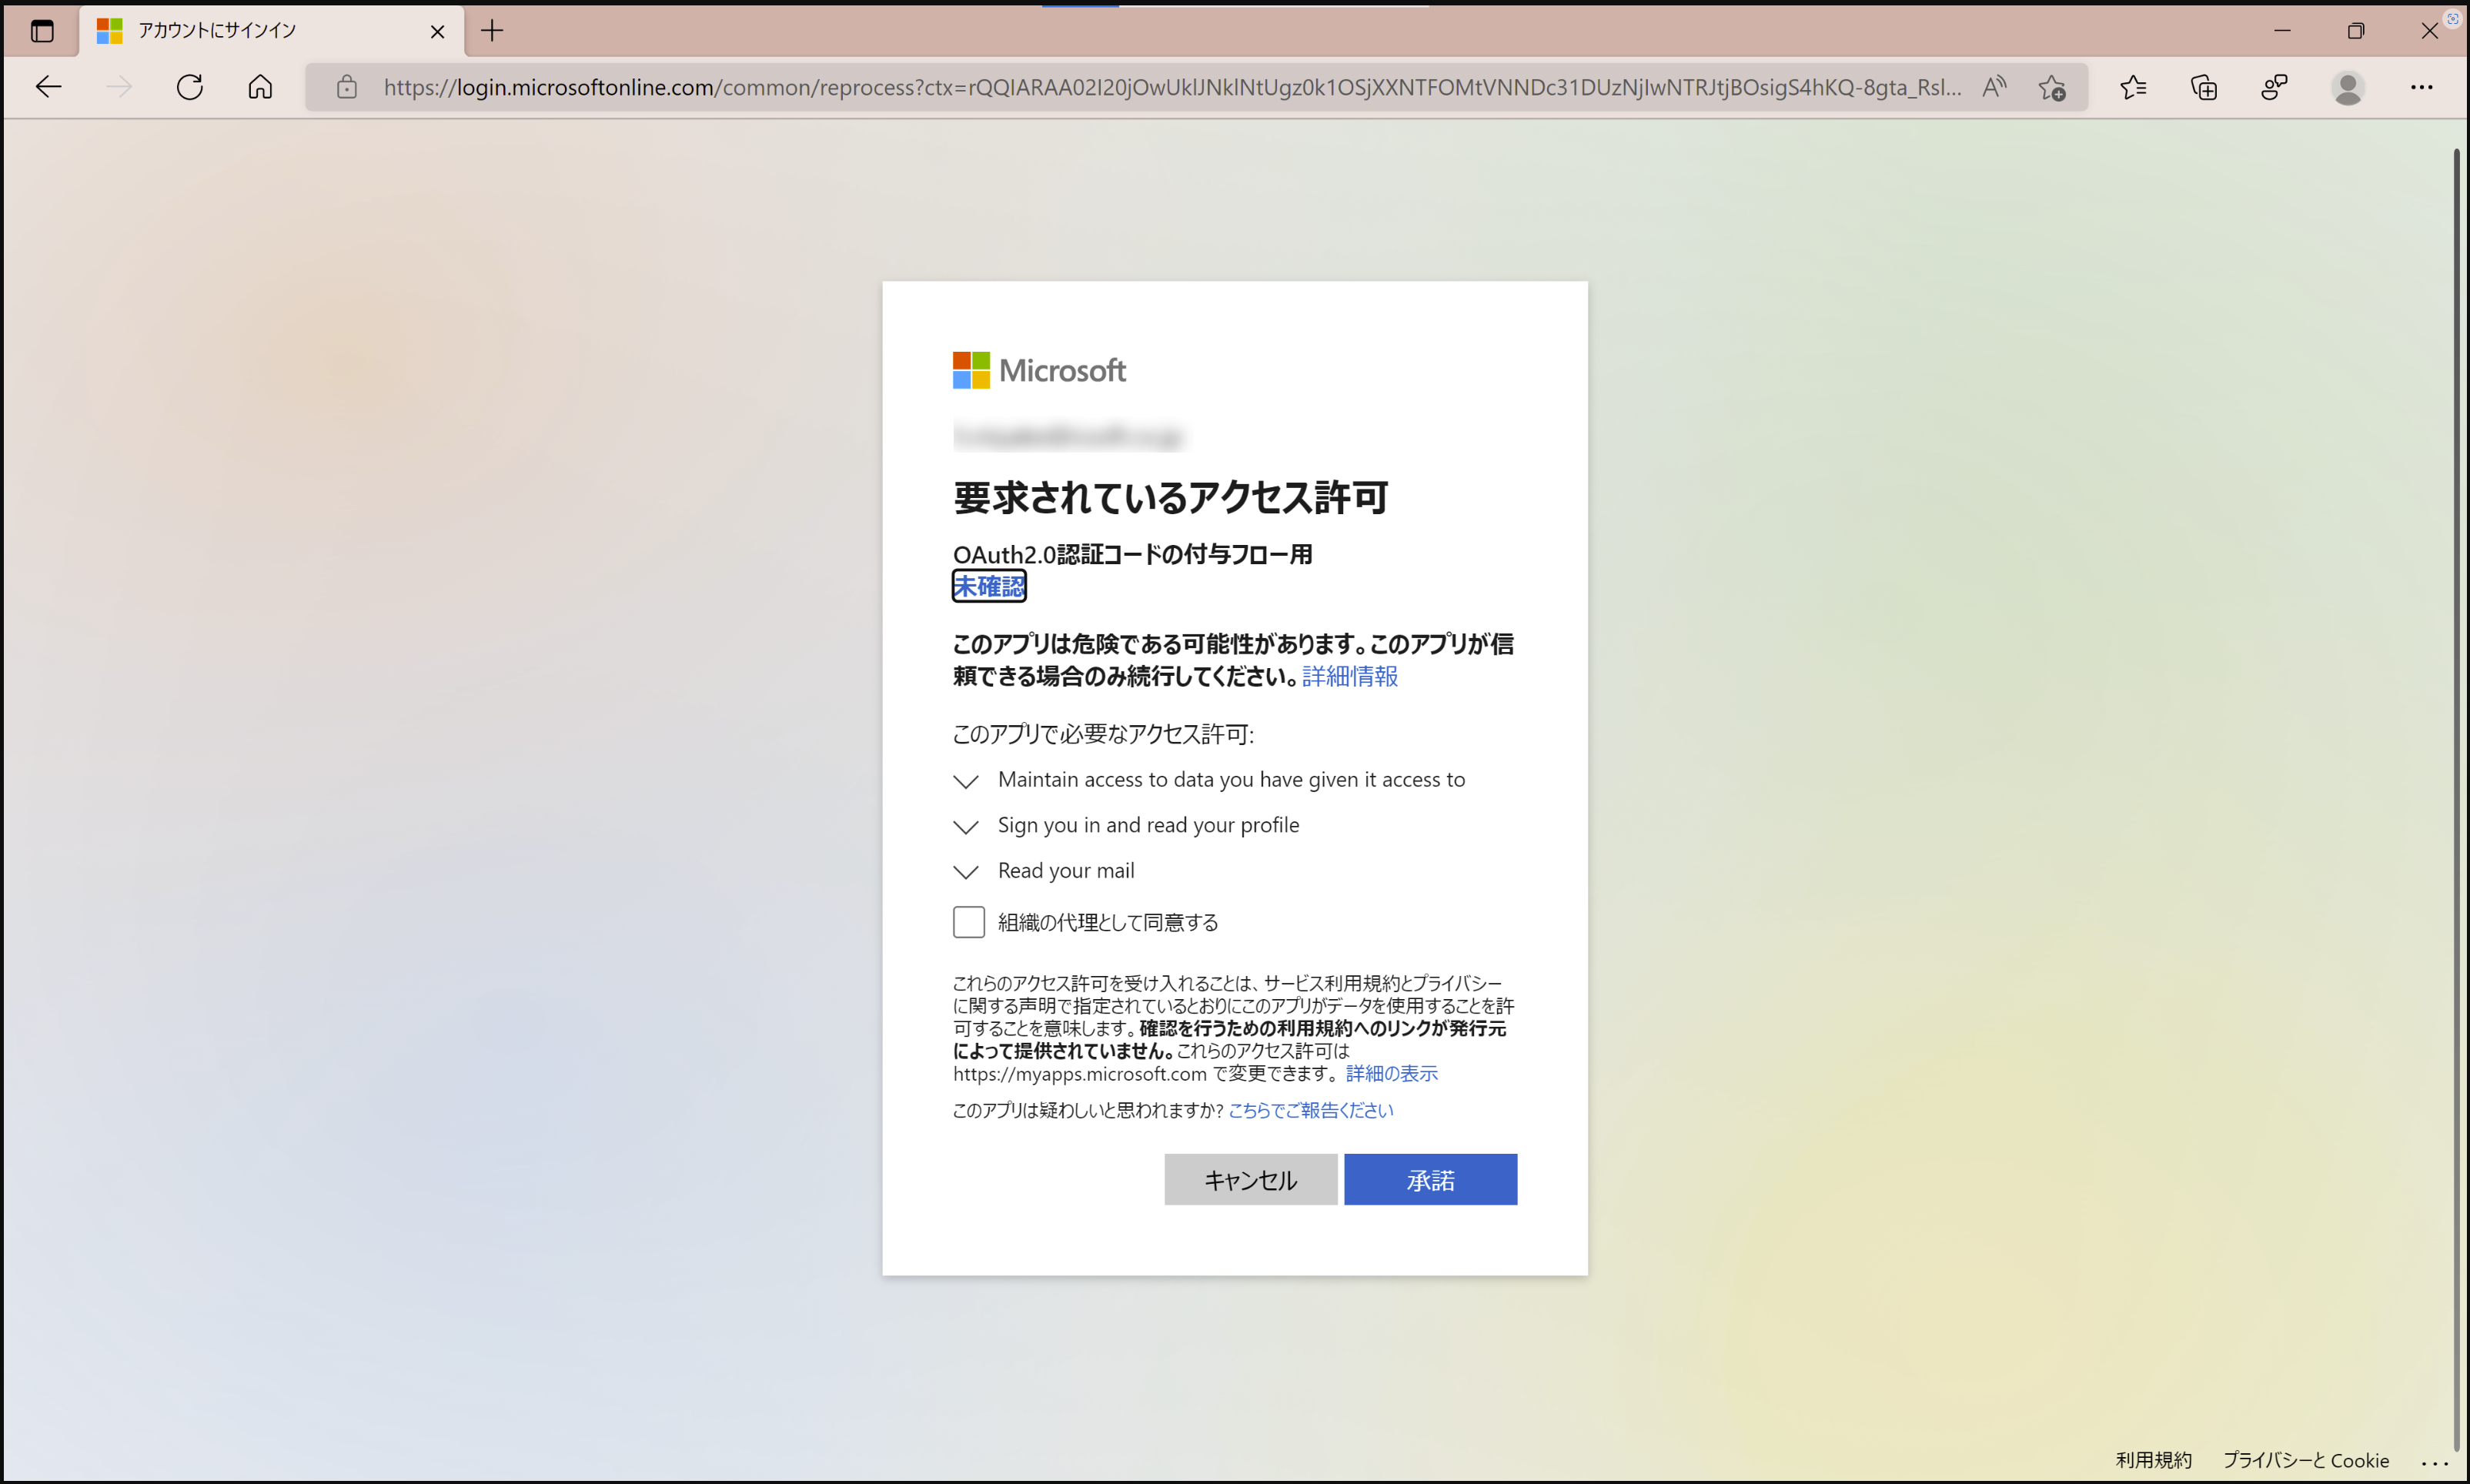Viewport: 2470px width, 1484px height.
Task: Expand Maintain access to data permission
Action: (x=966, y=780)
